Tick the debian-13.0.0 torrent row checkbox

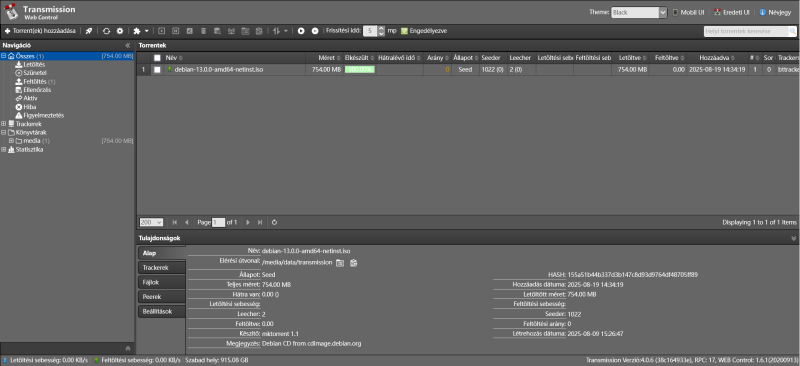[x=157, y=69]
